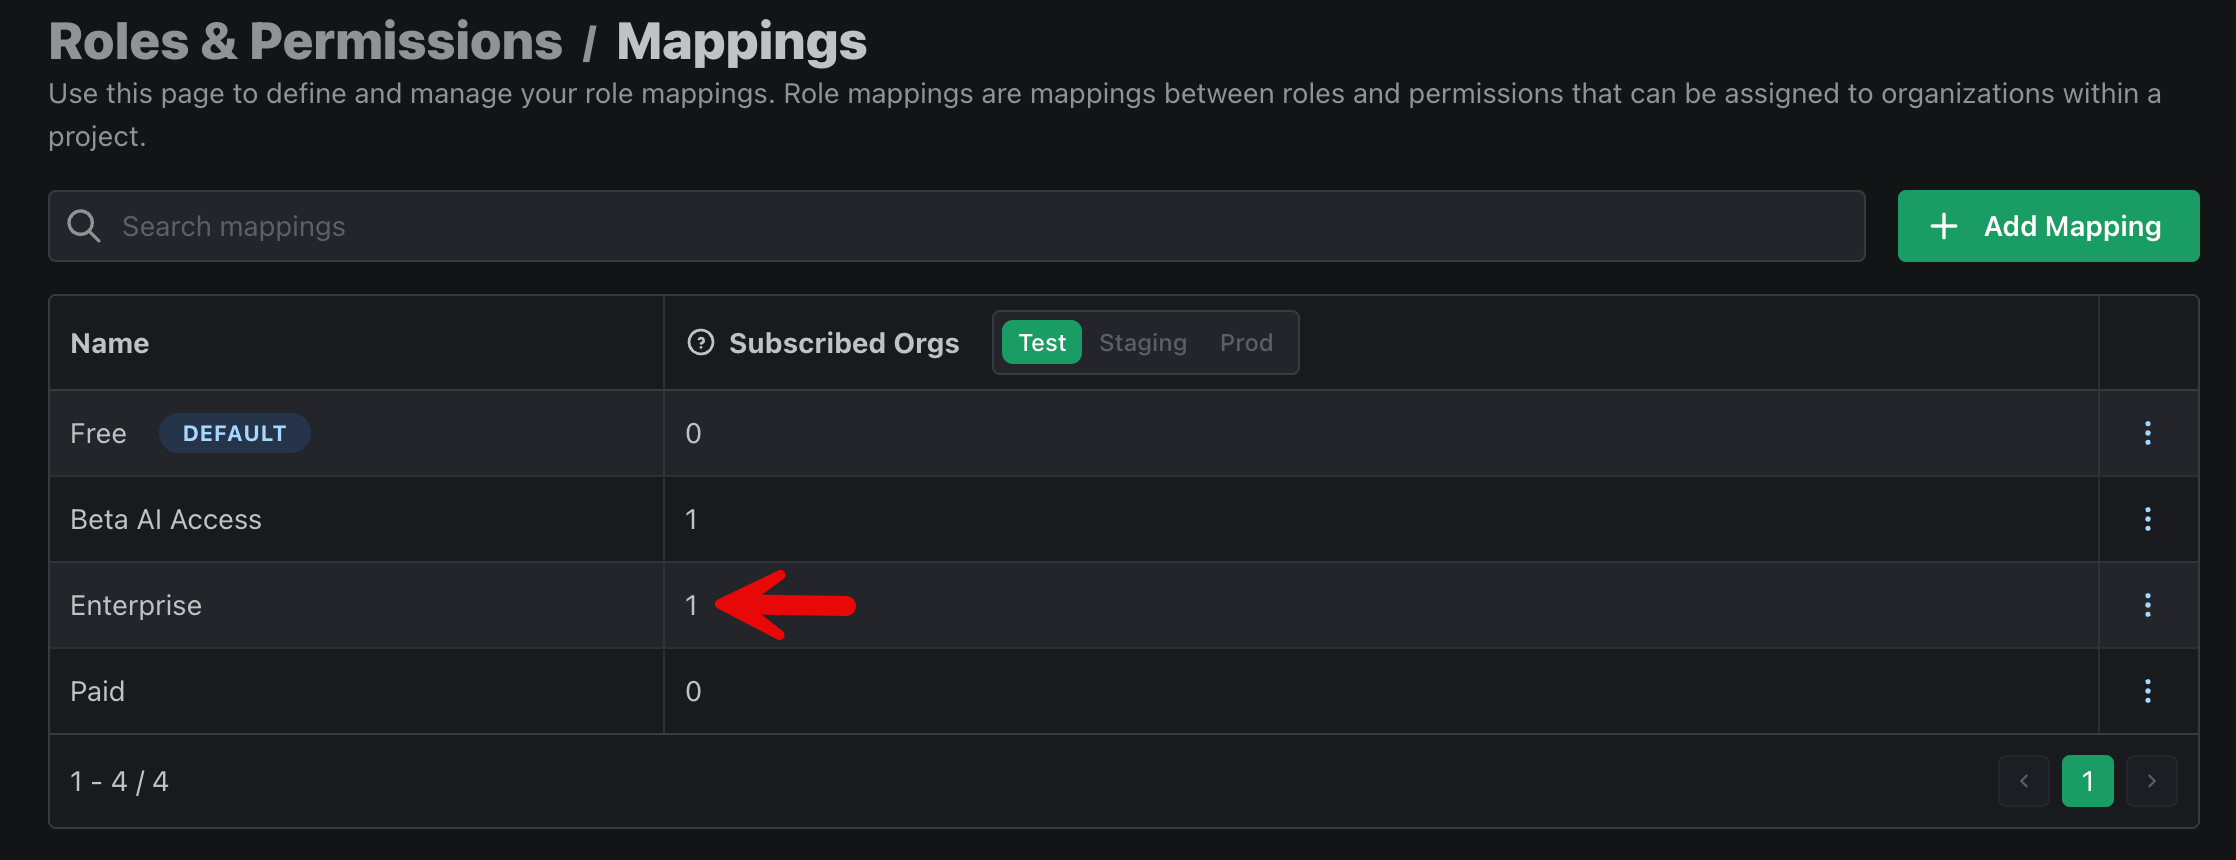This screenshot has height=860, width=2236.
Task: Go to the previous page arrow
Action: [2024, 781]
